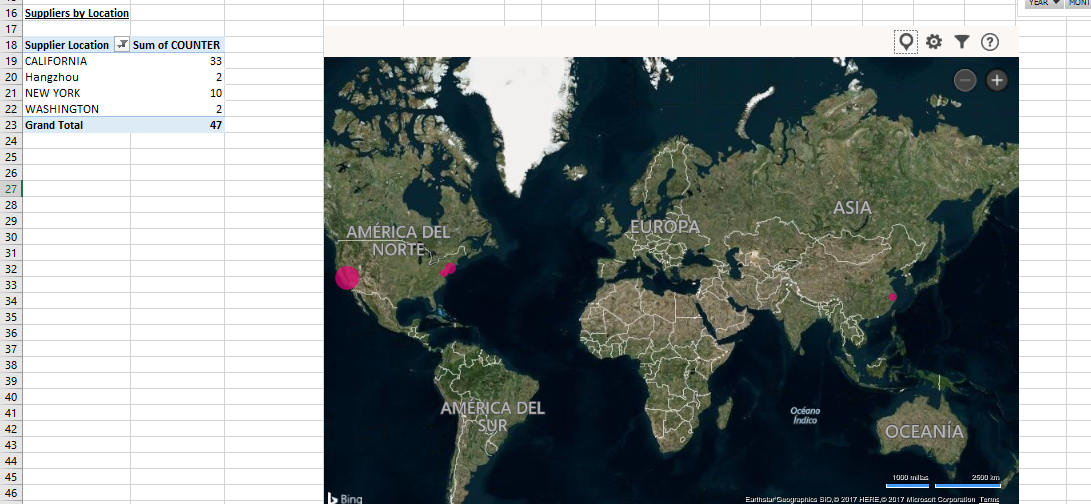This screenshot has width=1091, height=504.
Task: Click the 'Supplier Location' header cell text
Action: (67, 45)
